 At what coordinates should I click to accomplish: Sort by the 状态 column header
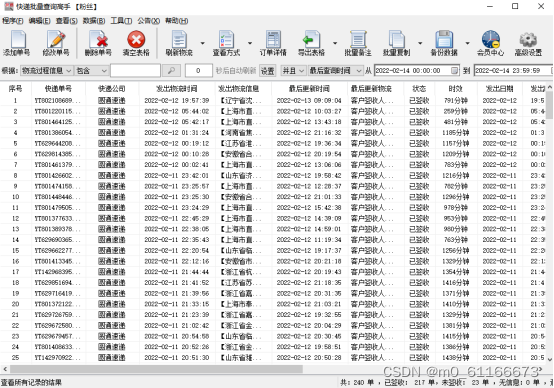point(419,88)
